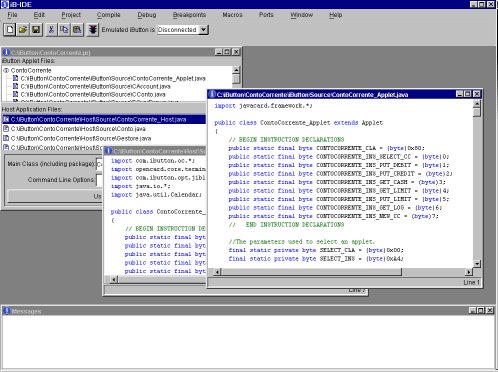The width and height of the screenshot is (498, 372).
Task: Close the ContoCorrente_Applet.java editor window
Action: (x=477, y=94)
